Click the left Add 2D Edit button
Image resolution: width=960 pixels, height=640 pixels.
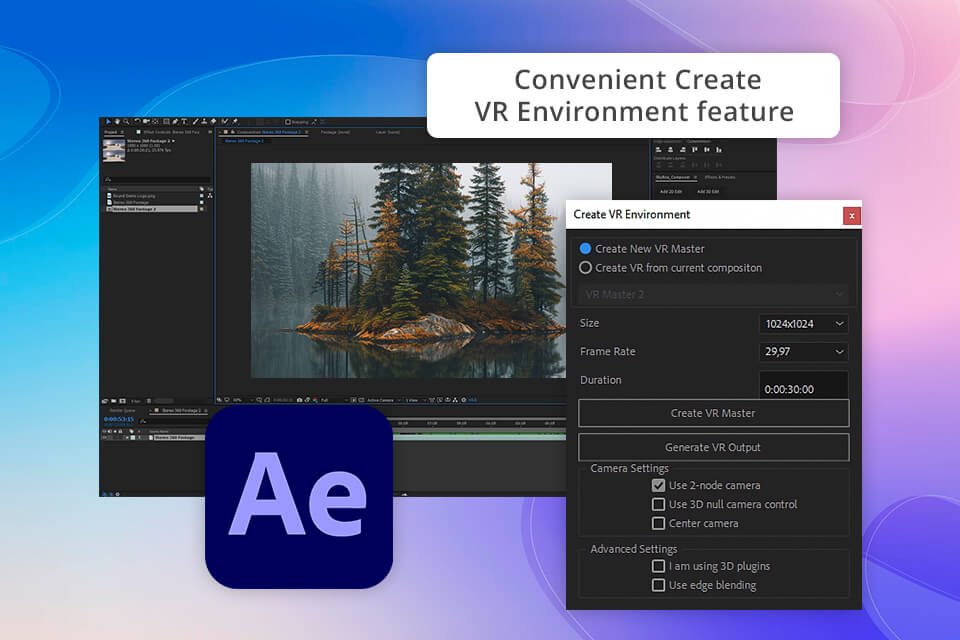(x=671, y=192)
